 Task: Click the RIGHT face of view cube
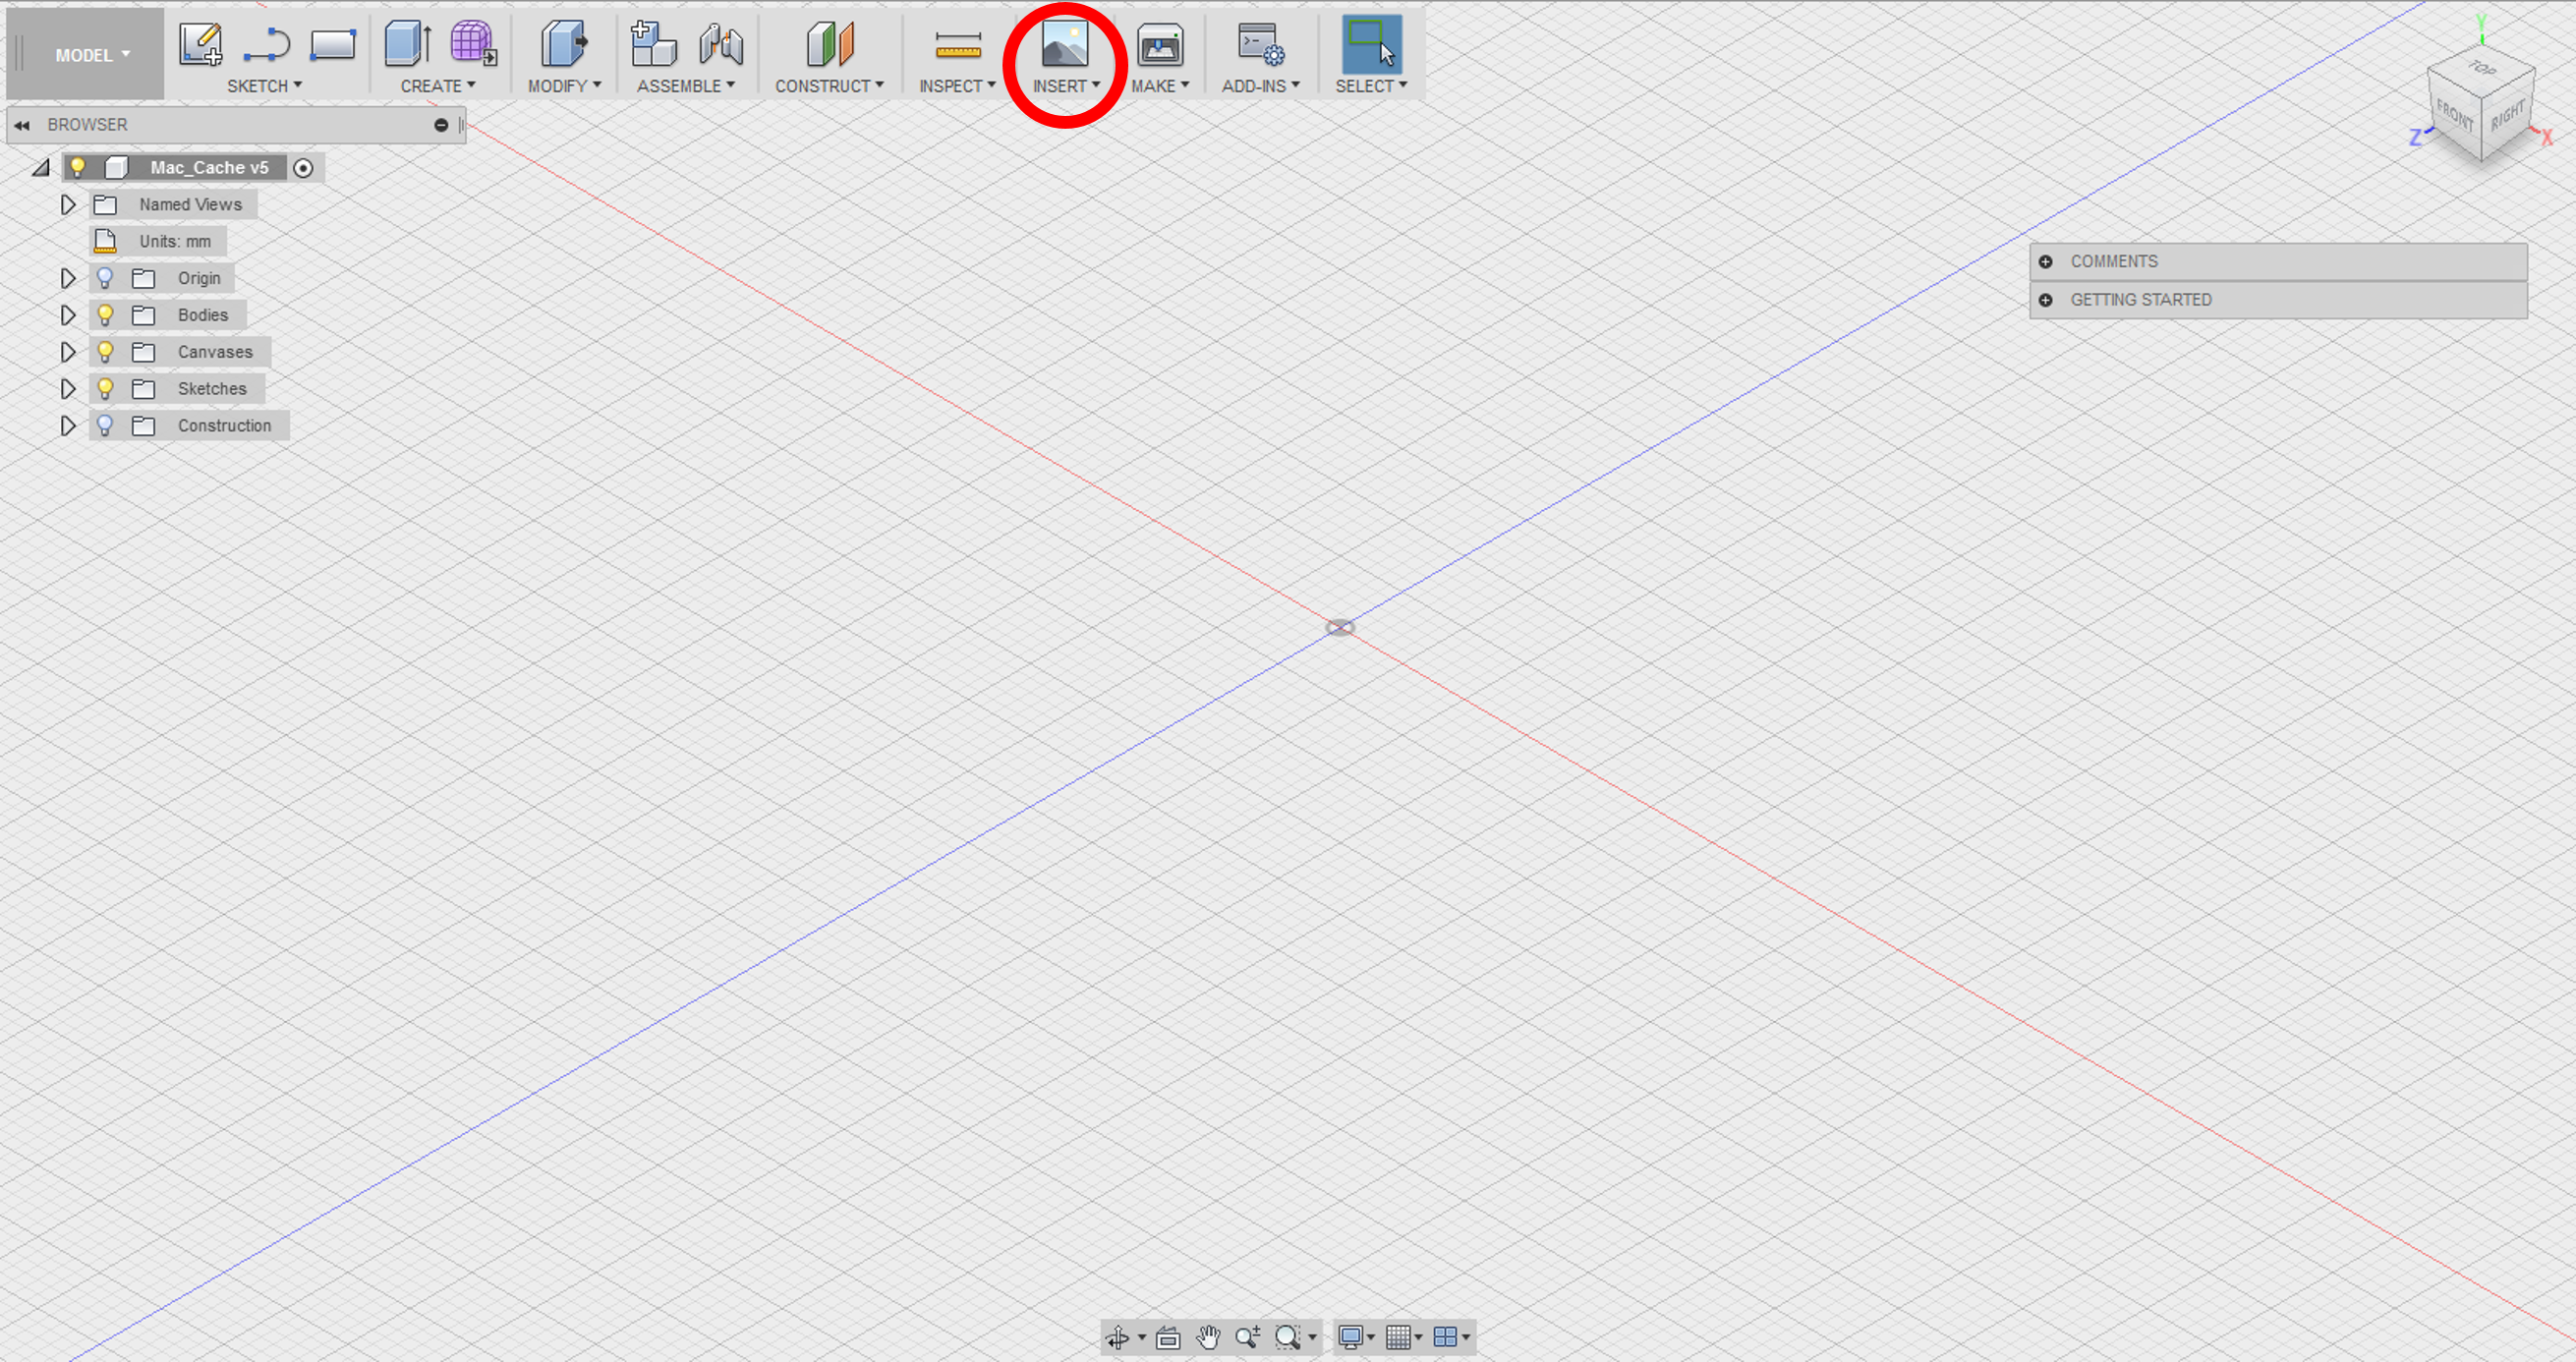[2508, 116]
